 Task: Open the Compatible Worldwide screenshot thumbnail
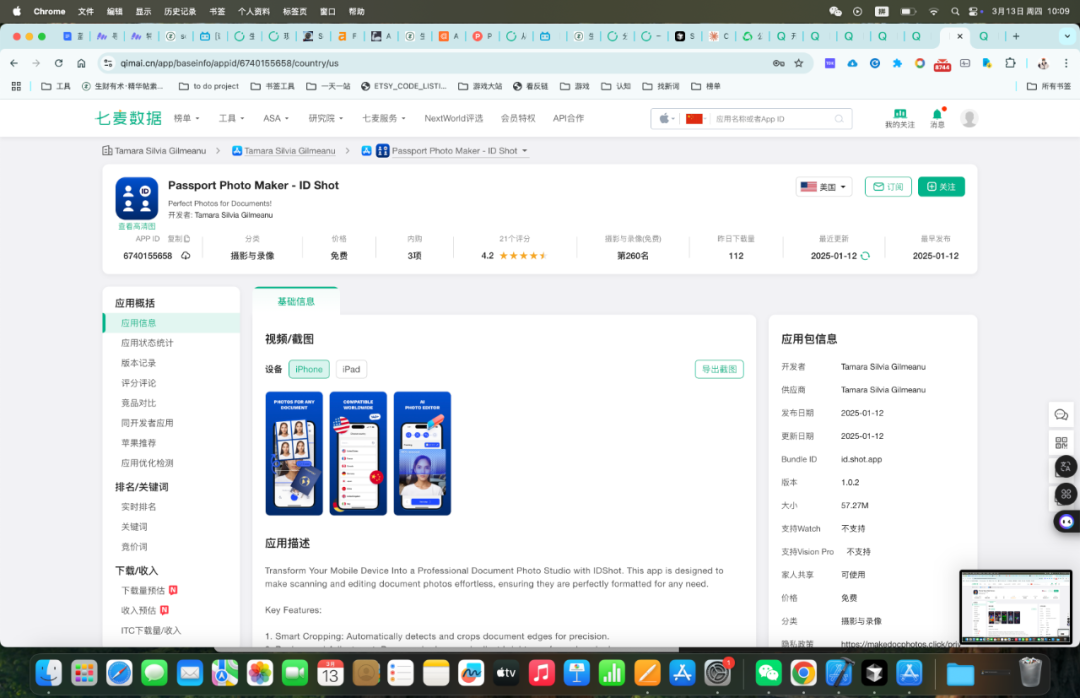click(358, 453)
